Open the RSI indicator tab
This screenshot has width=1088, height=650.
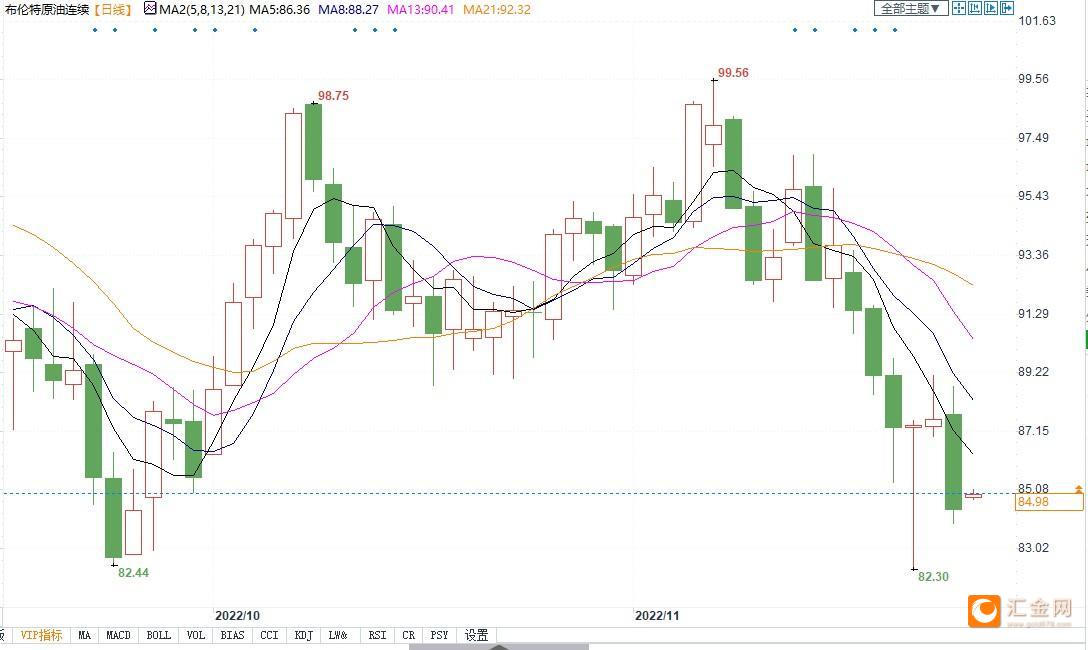point(377,635)
